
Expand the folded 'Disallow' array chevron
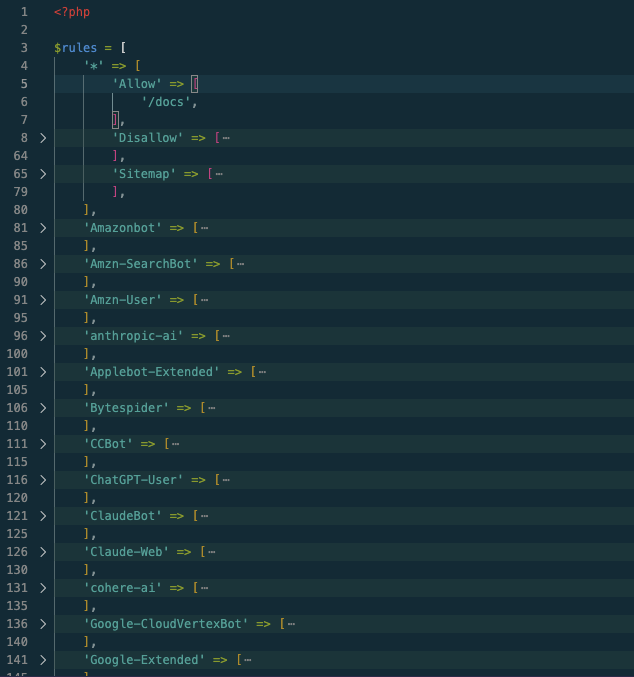point(42,138)
